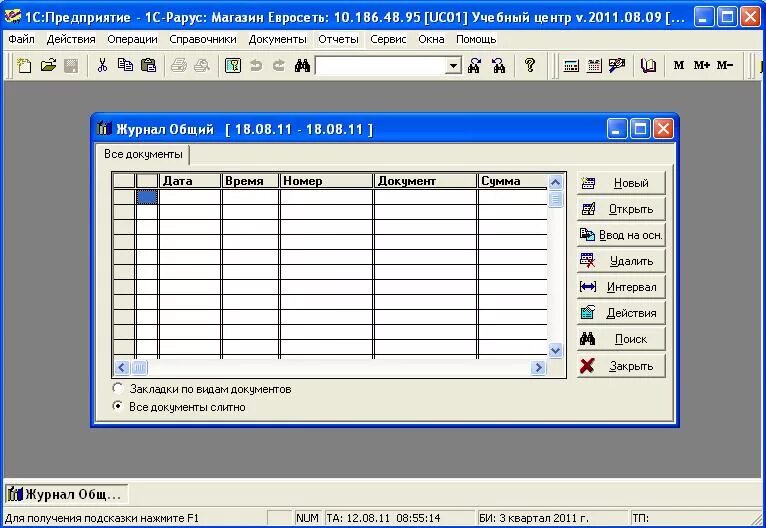Click the Дата column header
This screenshot has height=528, width=766.
pyautogui.click(x=190, y=181)
